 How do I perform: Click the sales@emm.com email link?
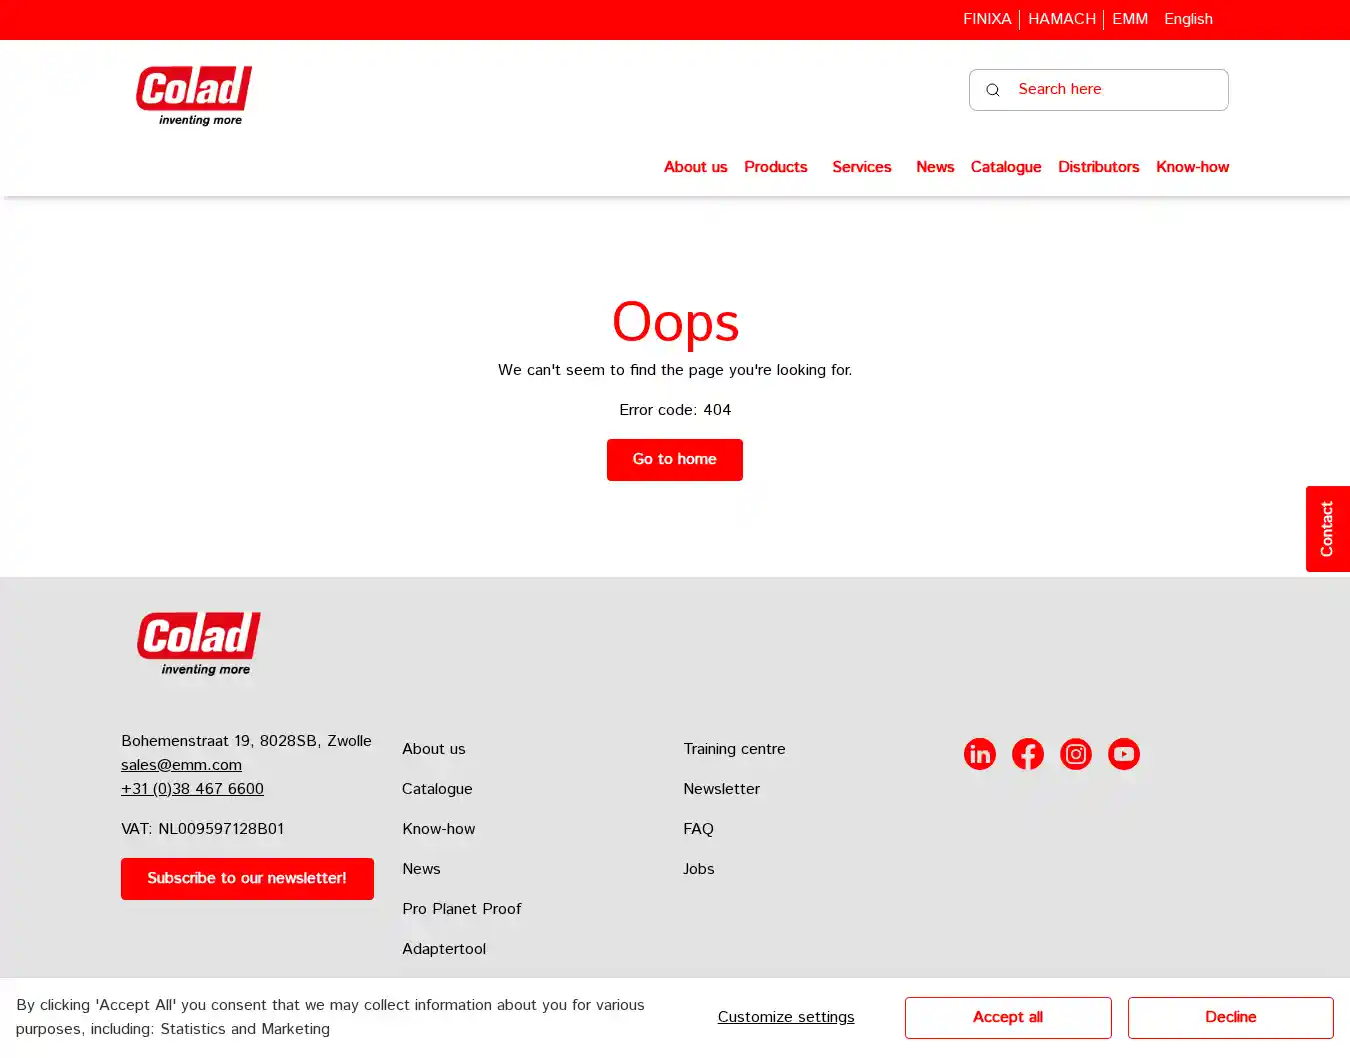(x=181, y=765)
